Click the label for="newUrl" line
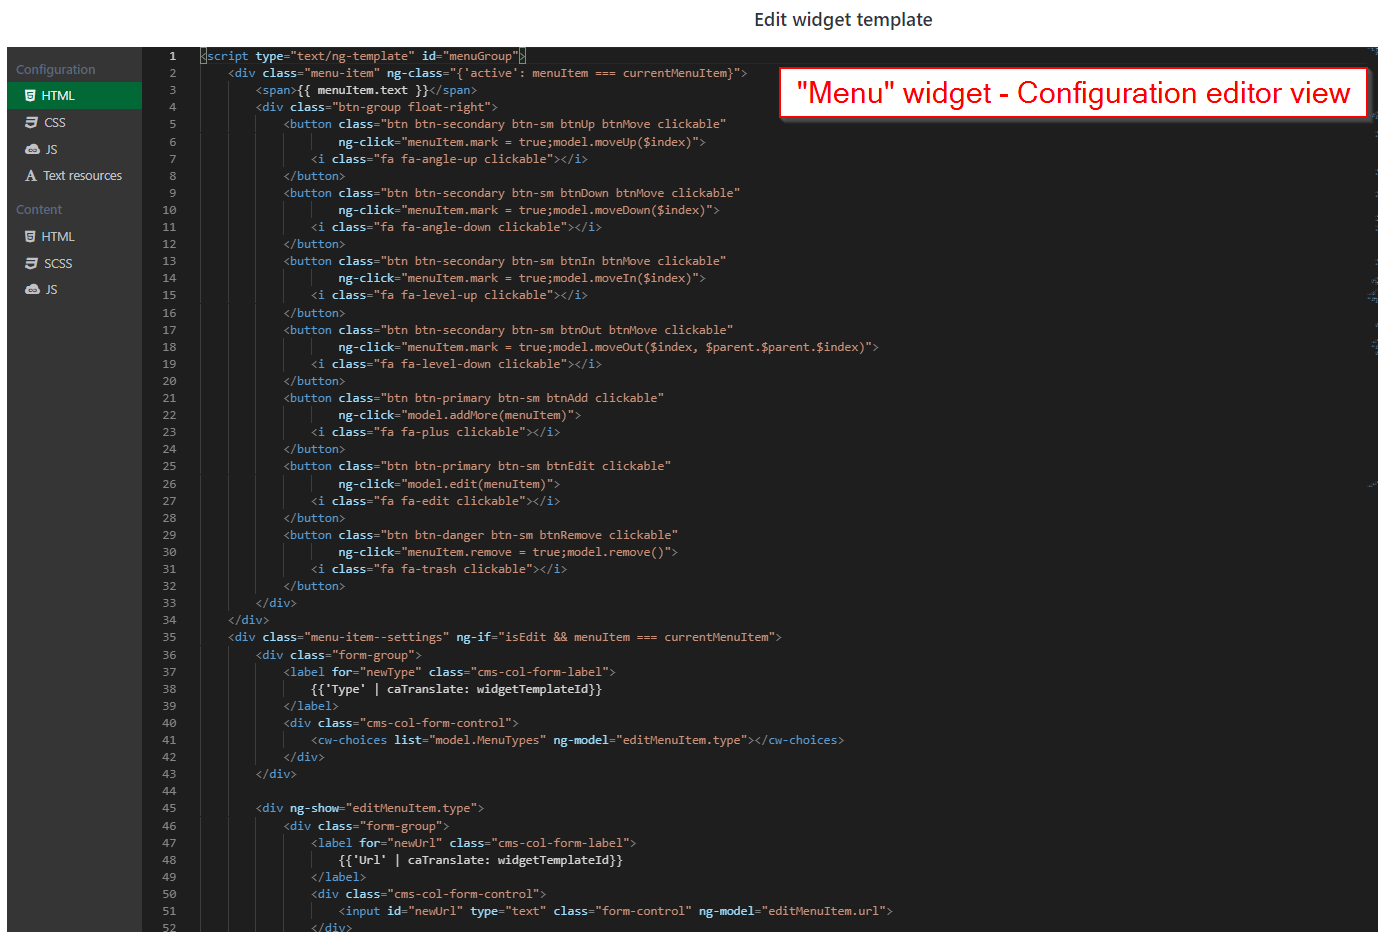Viewport: 1378px width, 932px height. coord(474,843)
